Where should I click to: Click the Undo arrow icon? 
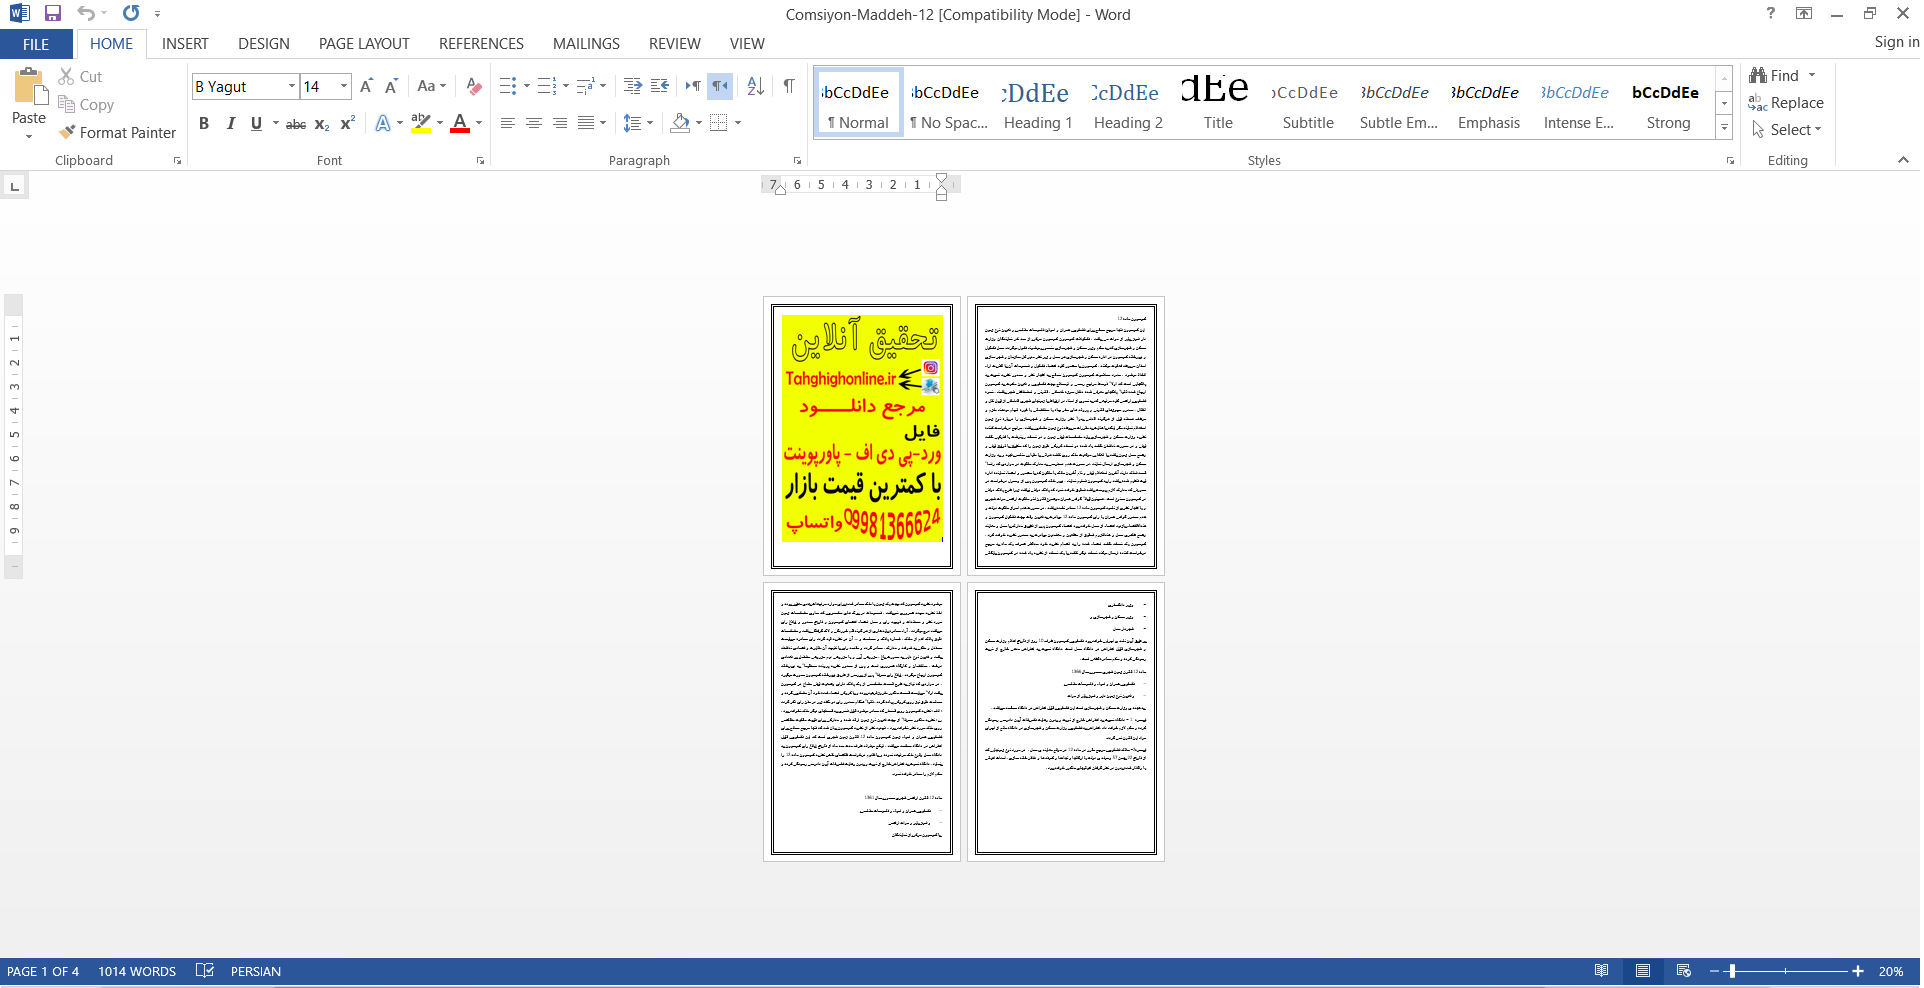click(86, 14)
